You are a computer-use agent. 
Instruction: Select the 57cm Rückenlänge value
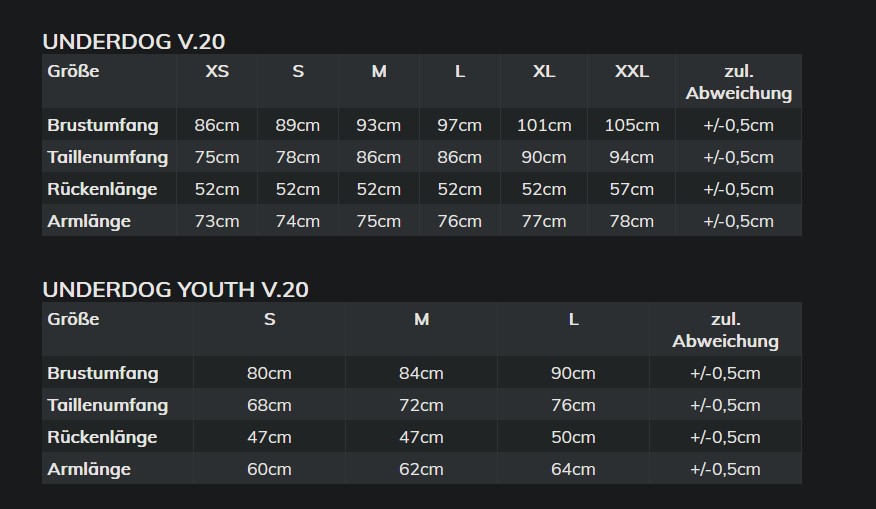(x=632, y=189)
